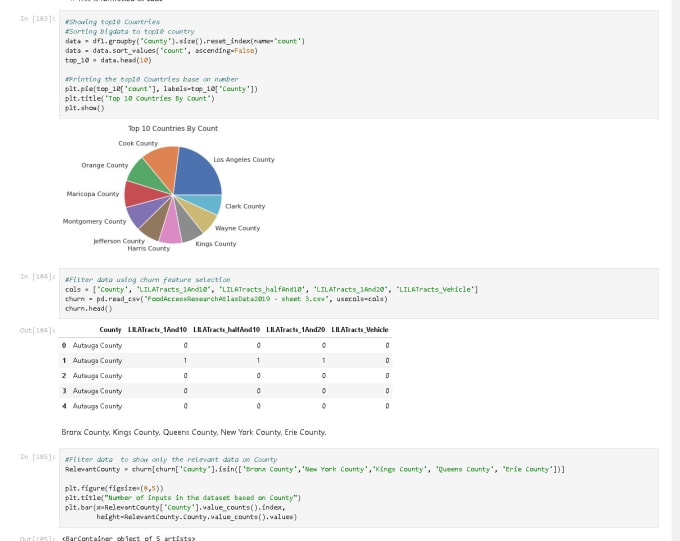Click the blue Los Angeles County pie slice
The height and width of the screenshot is (541, 680).
tap(197, 169)
